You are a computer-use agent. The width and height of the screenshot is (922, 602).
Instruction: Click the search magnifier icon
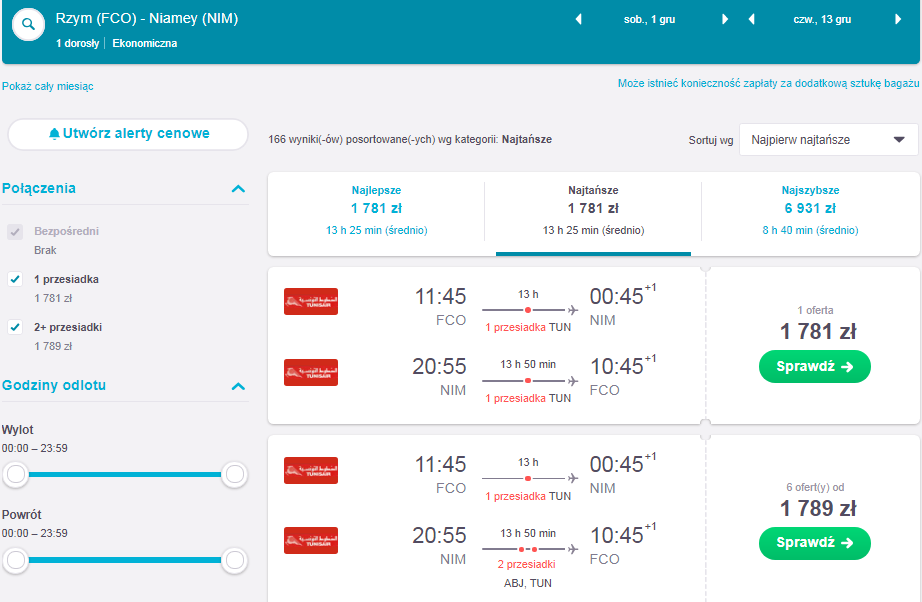tap(28, 25)
